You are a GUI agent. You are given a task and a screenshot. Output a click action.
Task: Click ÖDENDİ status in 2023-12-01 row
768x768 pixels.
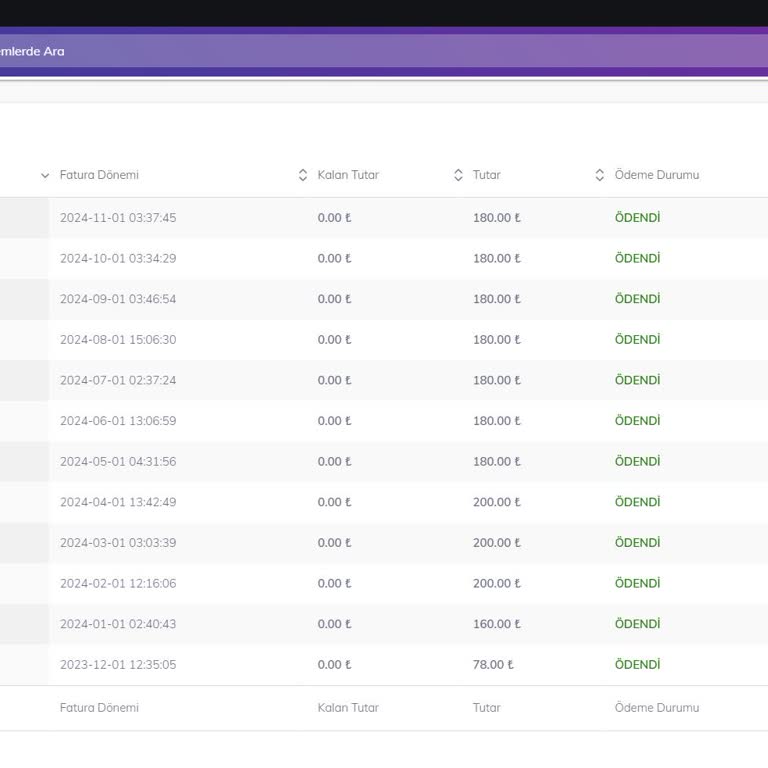coord(637,665)
